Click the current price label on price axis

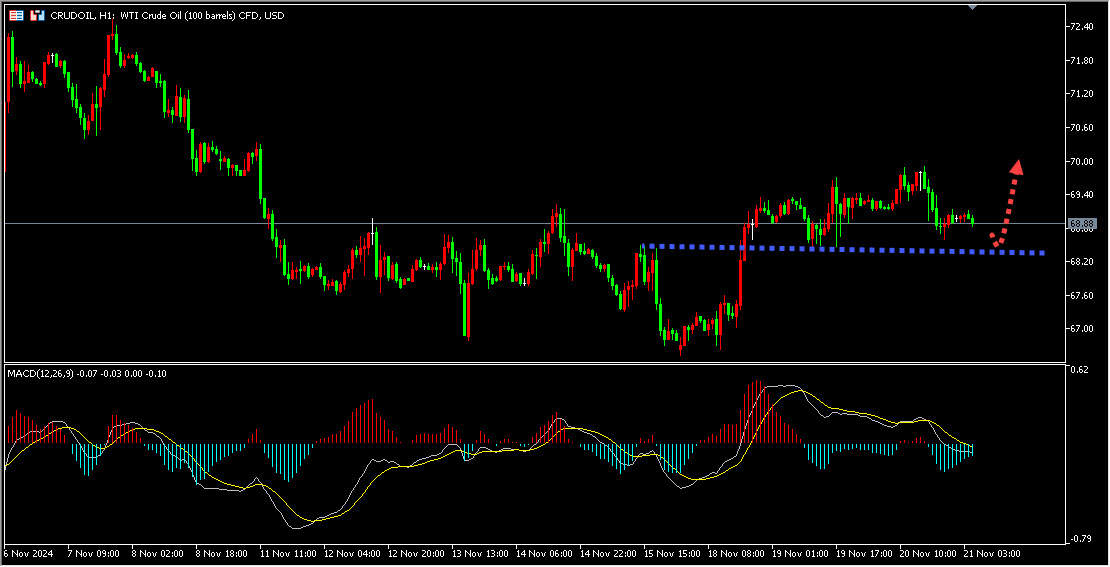click(x=1082, y=224)
